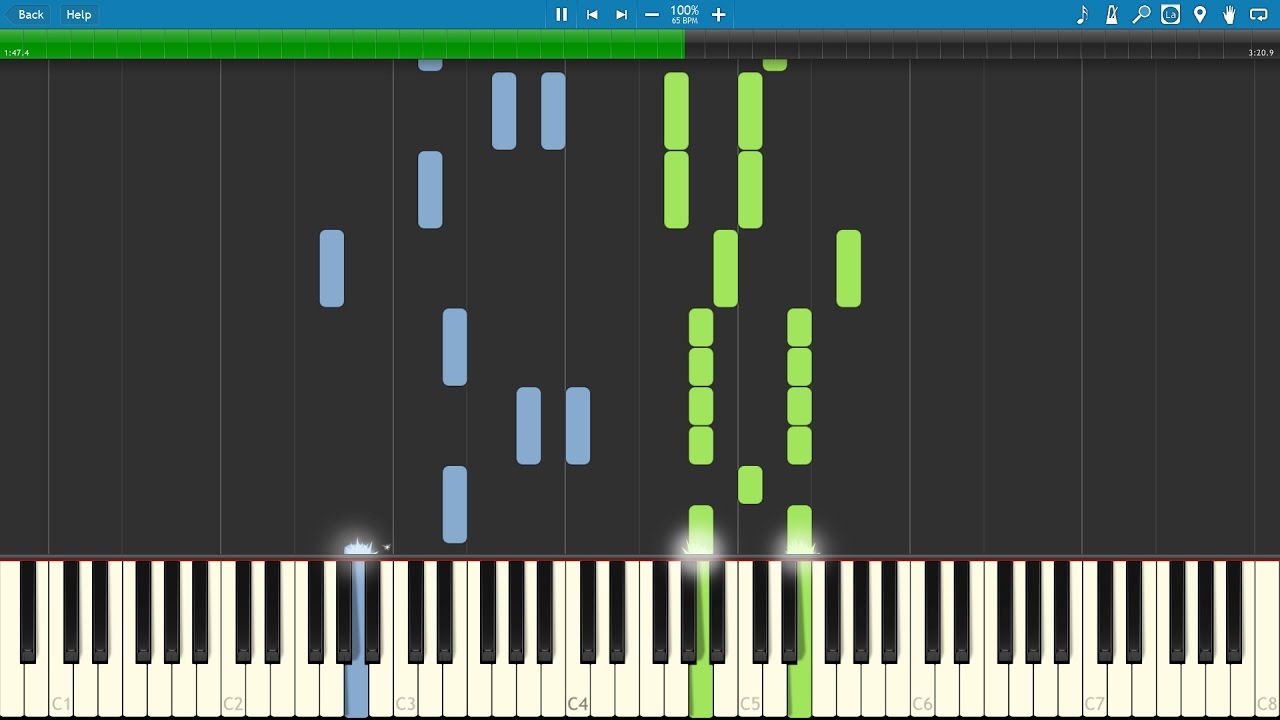Tap the C4 piano key
Image resolution: width=1280 pixels, height=720 pixels.
[x=578, y=690]
